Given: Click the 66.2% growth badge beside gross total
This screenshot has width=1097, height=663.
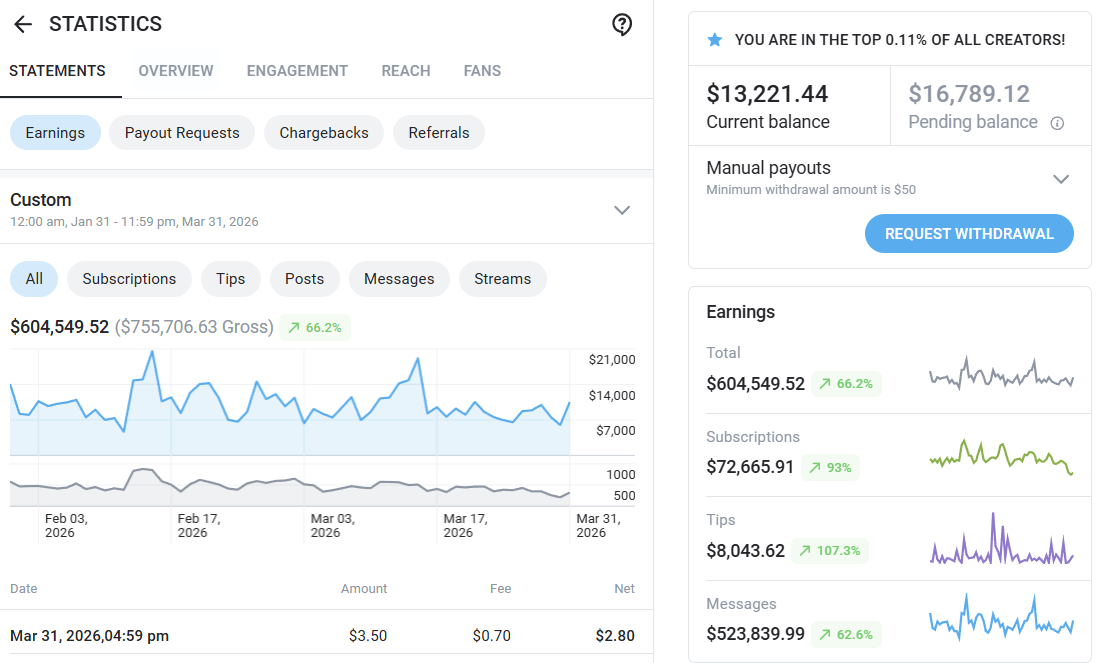Looking at the screenshot, I should point(315,327).
